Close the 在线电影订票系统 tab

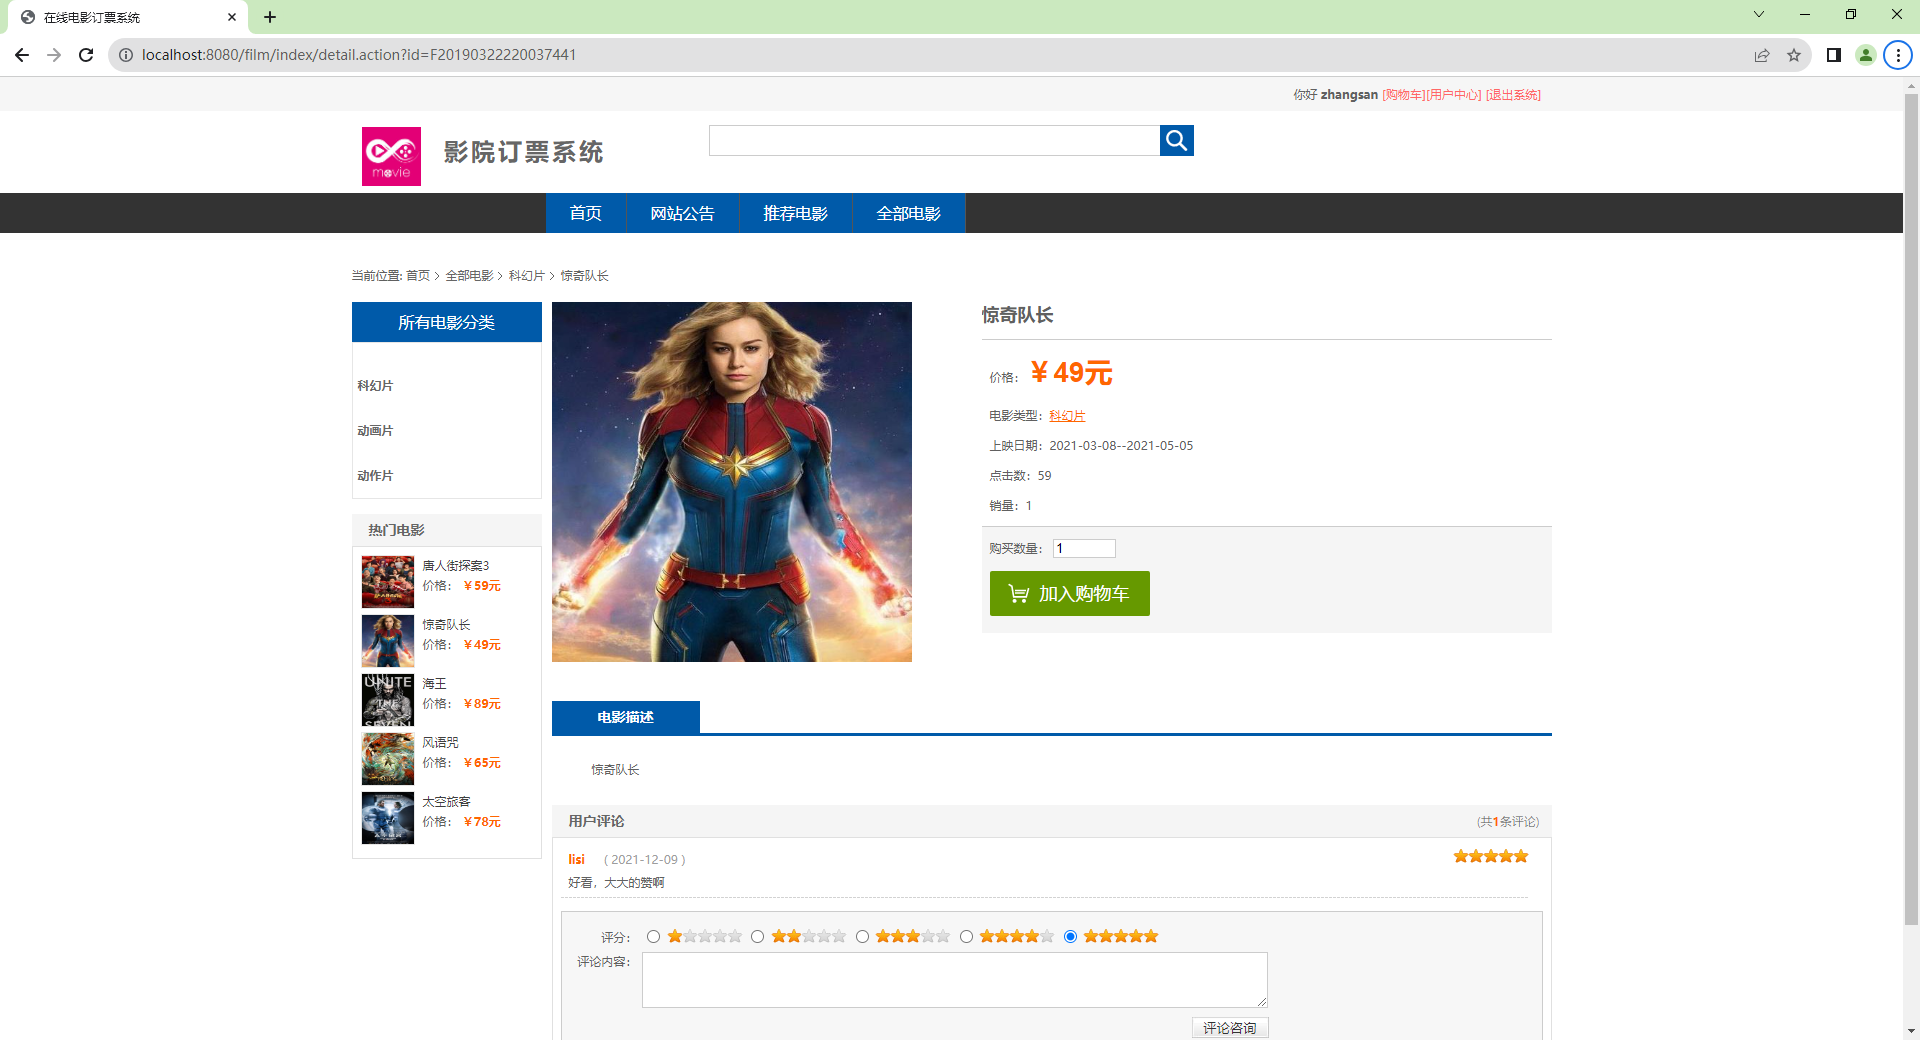(x=232, y=17)
